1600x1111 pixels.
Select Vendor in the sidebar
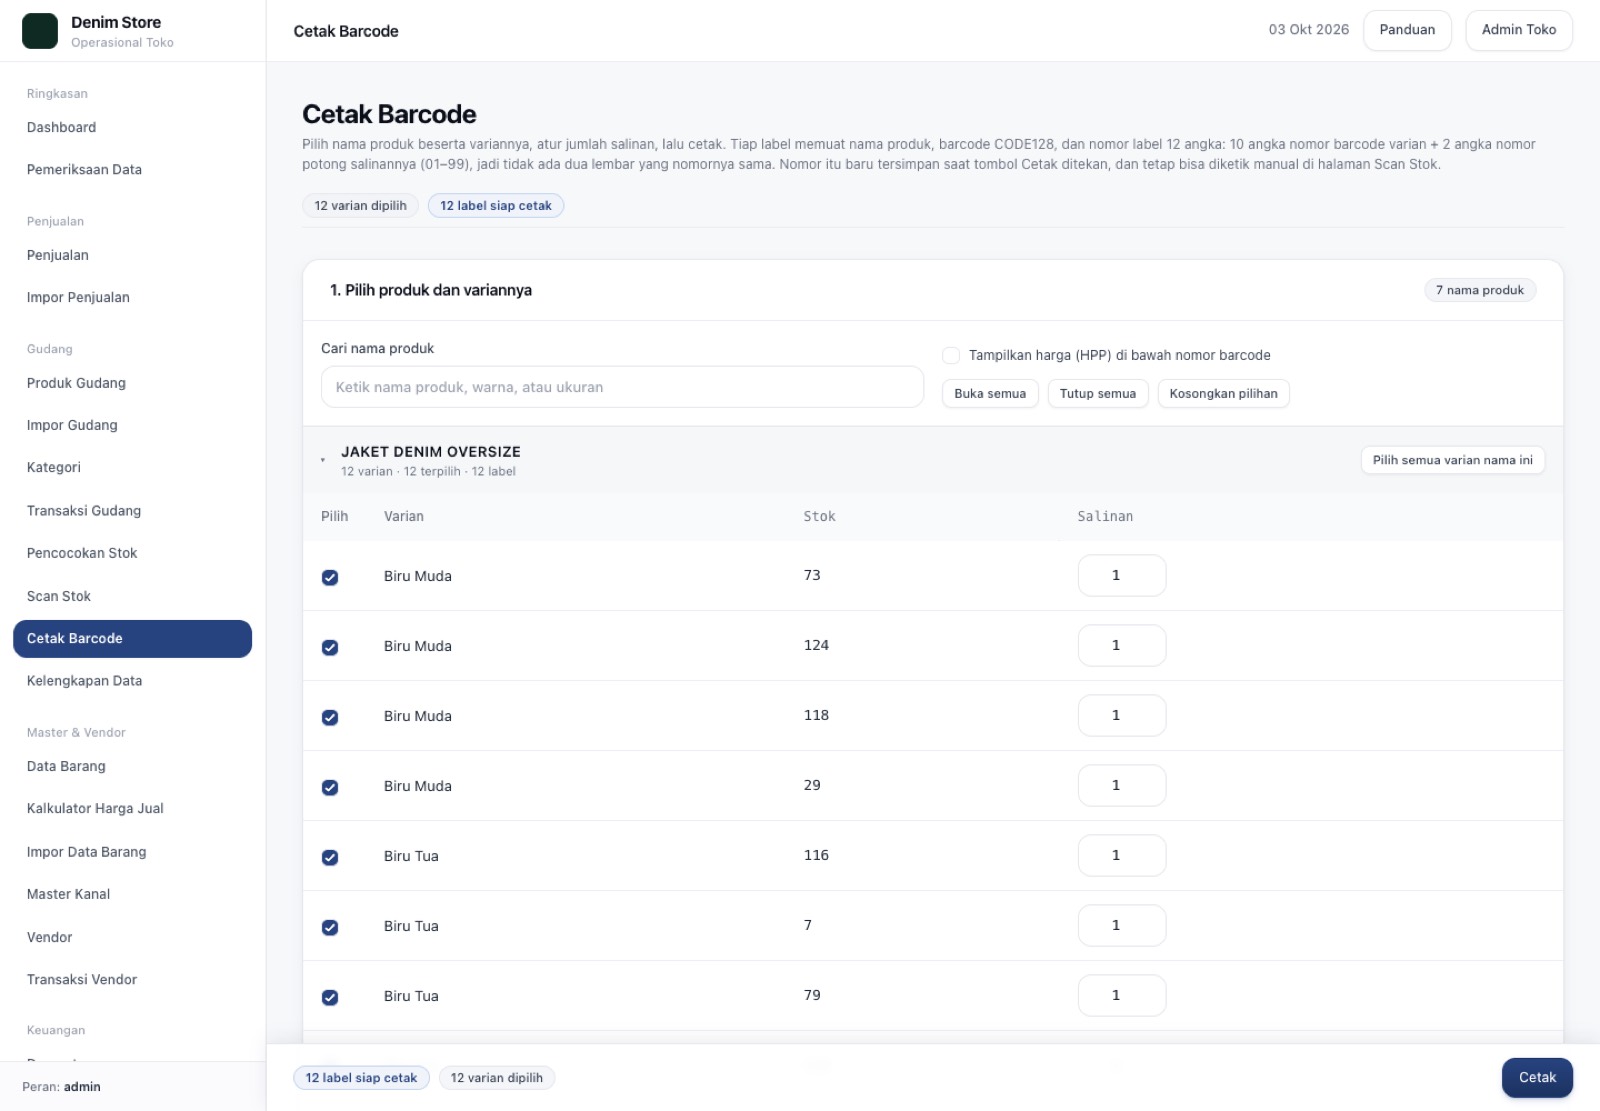click(x=132, y=937)
